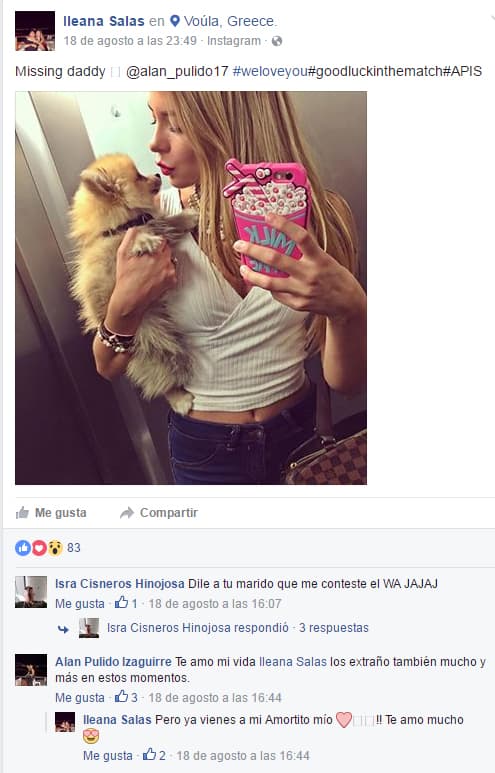The image size is (495, 773).
Task: Click the public globe privacy icon
Action: coord(277,41)
